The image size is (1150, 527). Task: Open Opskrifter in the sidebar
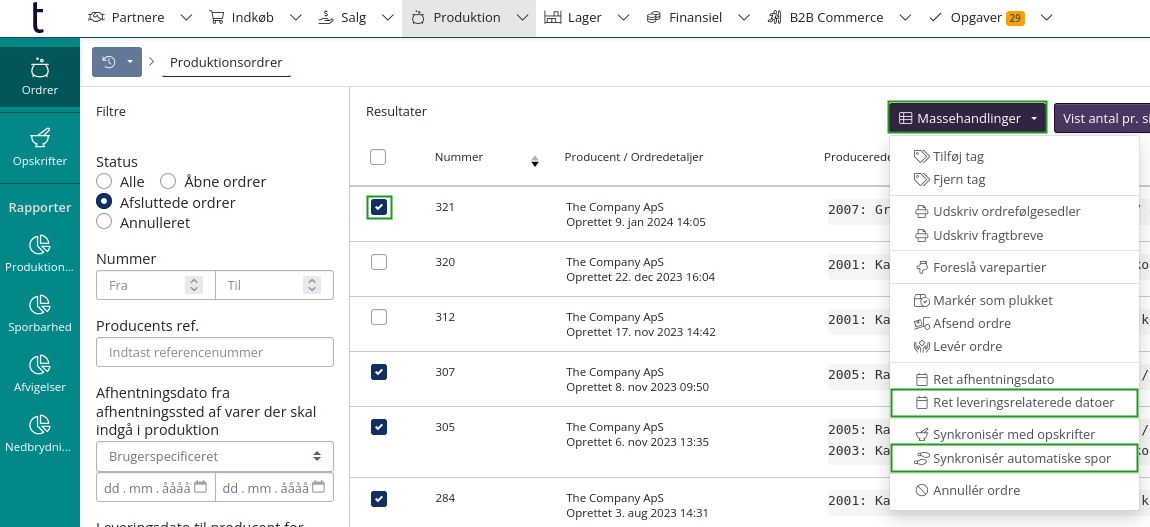click(39, 146)
